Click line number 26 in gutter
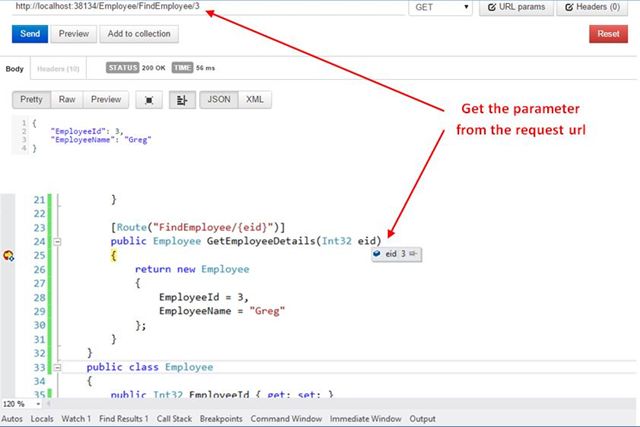Viewport: 640px width, 427px height. 39,269
